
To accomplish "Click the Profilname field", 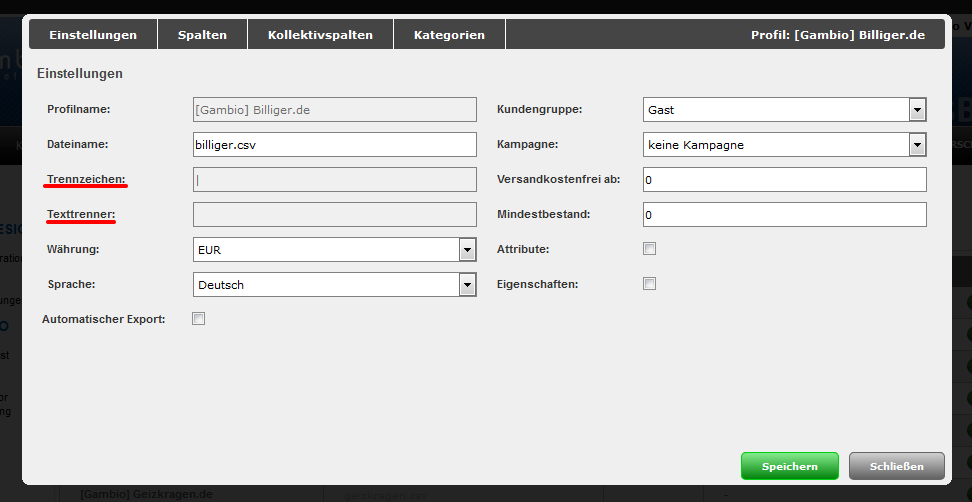I will click(x=334, y=110).
